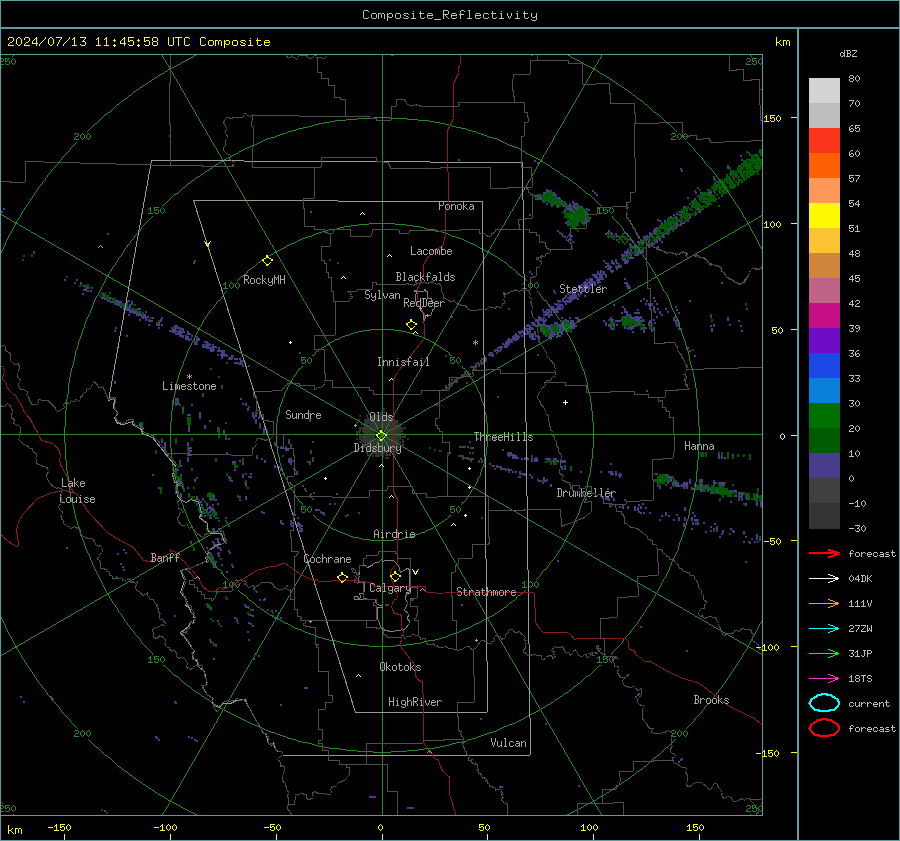Click the Sundre city label
This screenshot has height=841, width=900.
click(303, 415)
